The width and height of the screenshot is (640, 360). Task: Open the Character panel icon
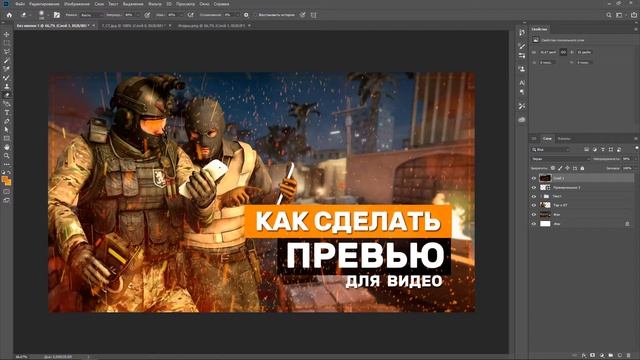522,83
